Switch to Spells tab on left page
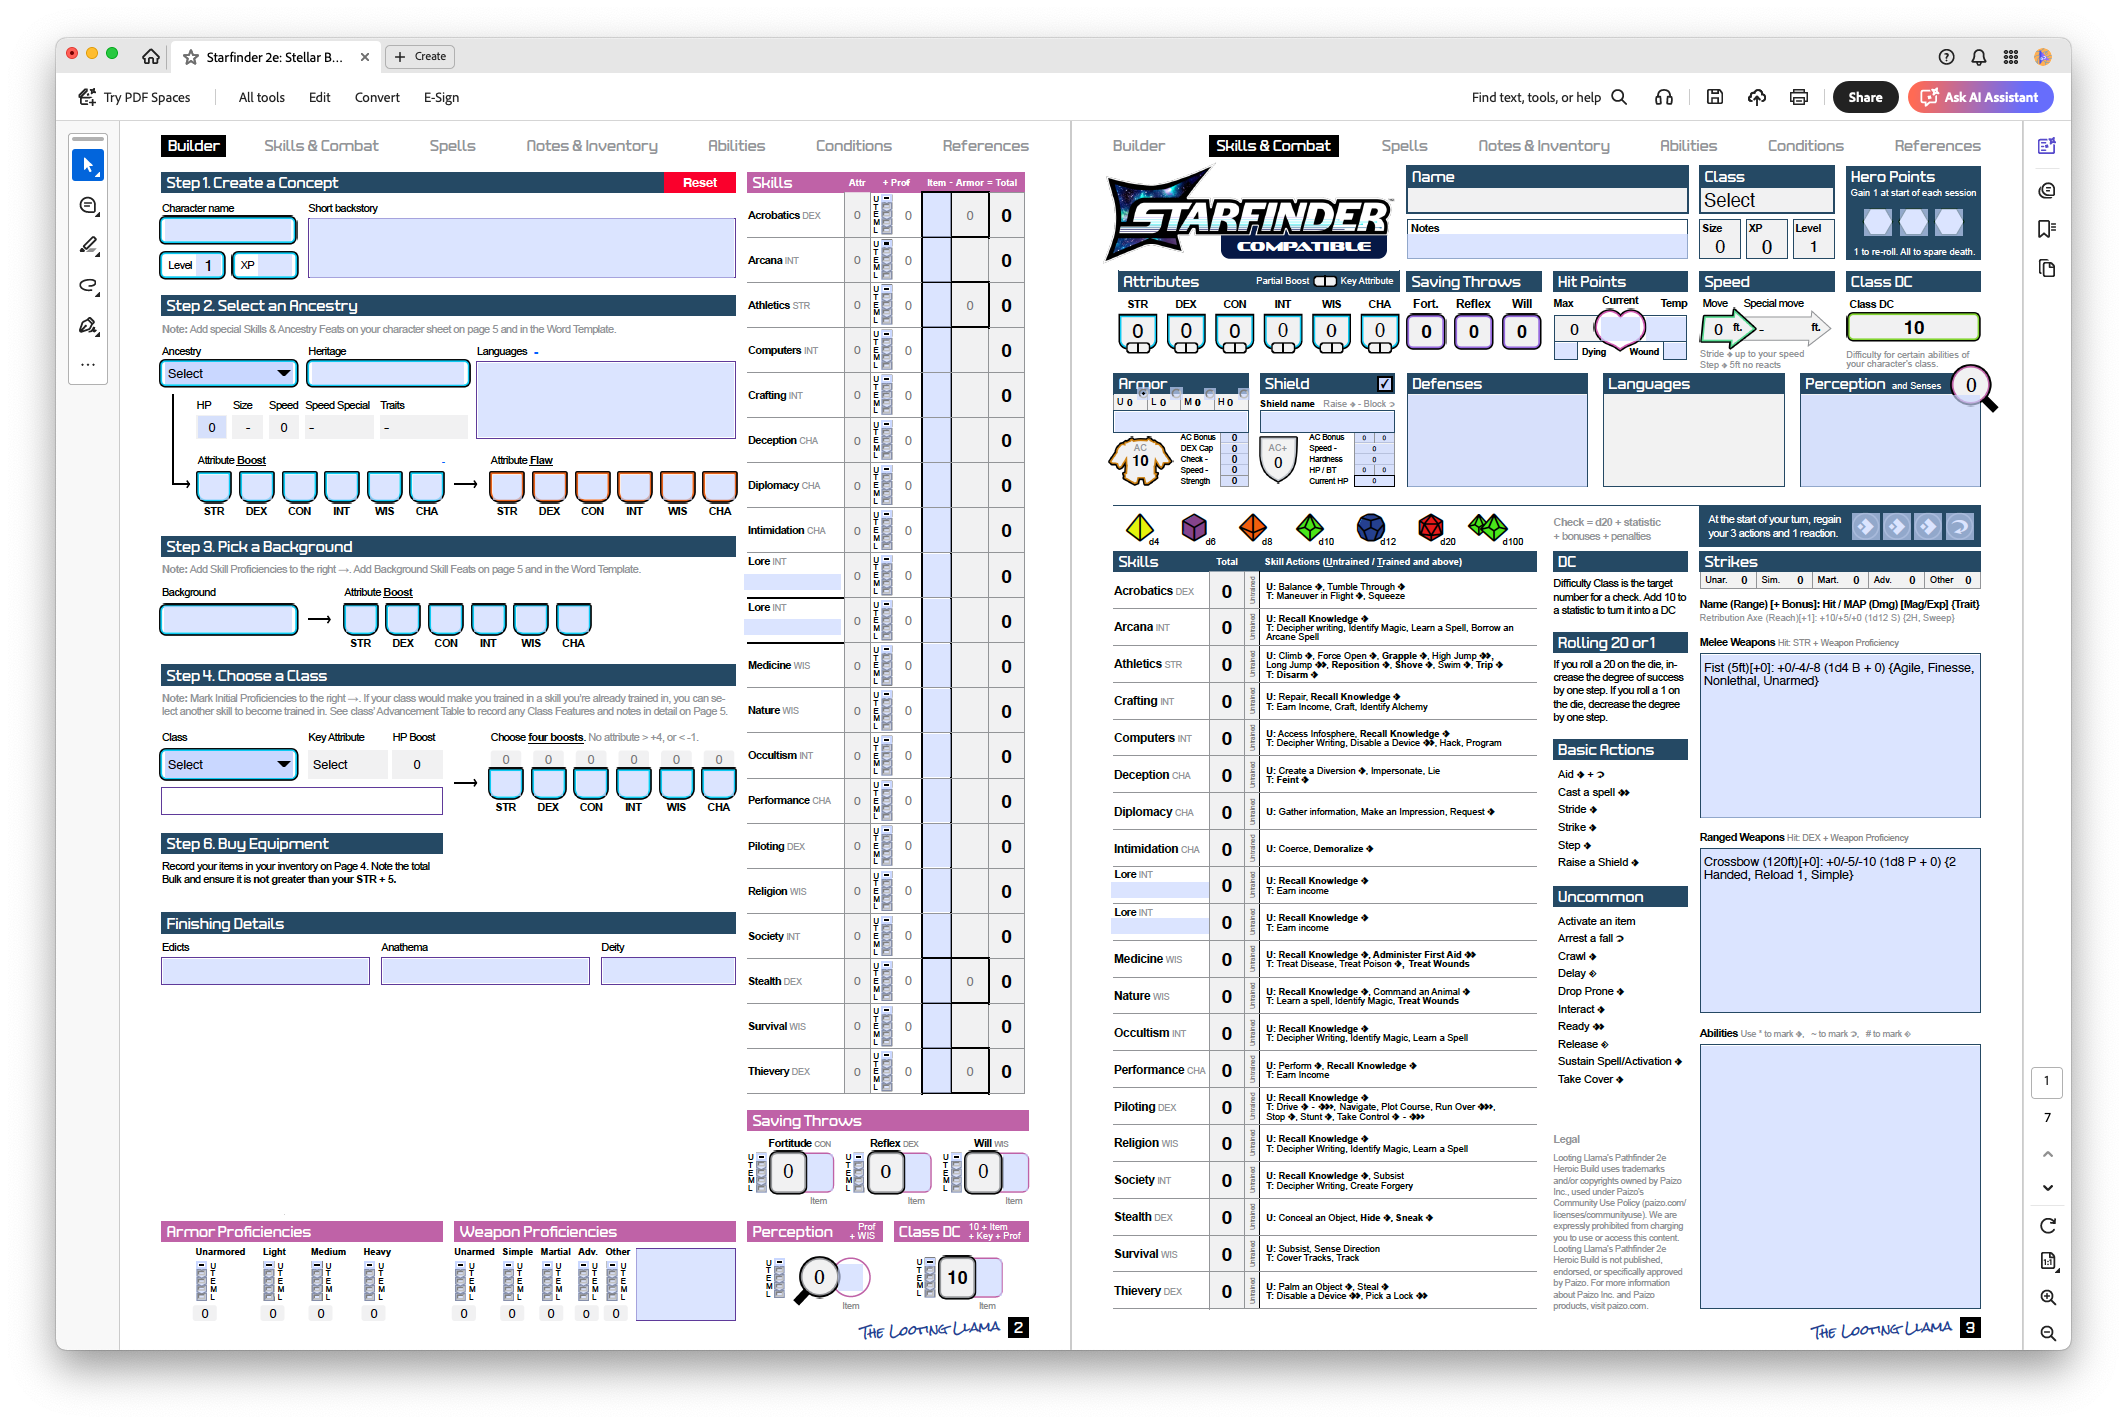2127x1424 pixels. click(452, 146)
